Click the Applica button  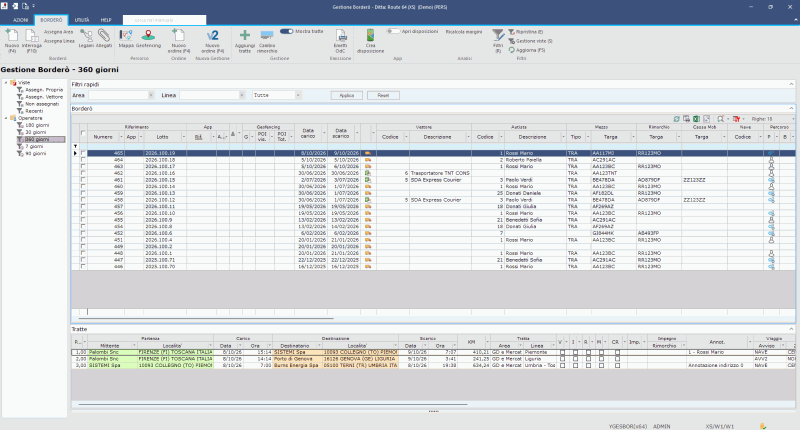point(346,95)
